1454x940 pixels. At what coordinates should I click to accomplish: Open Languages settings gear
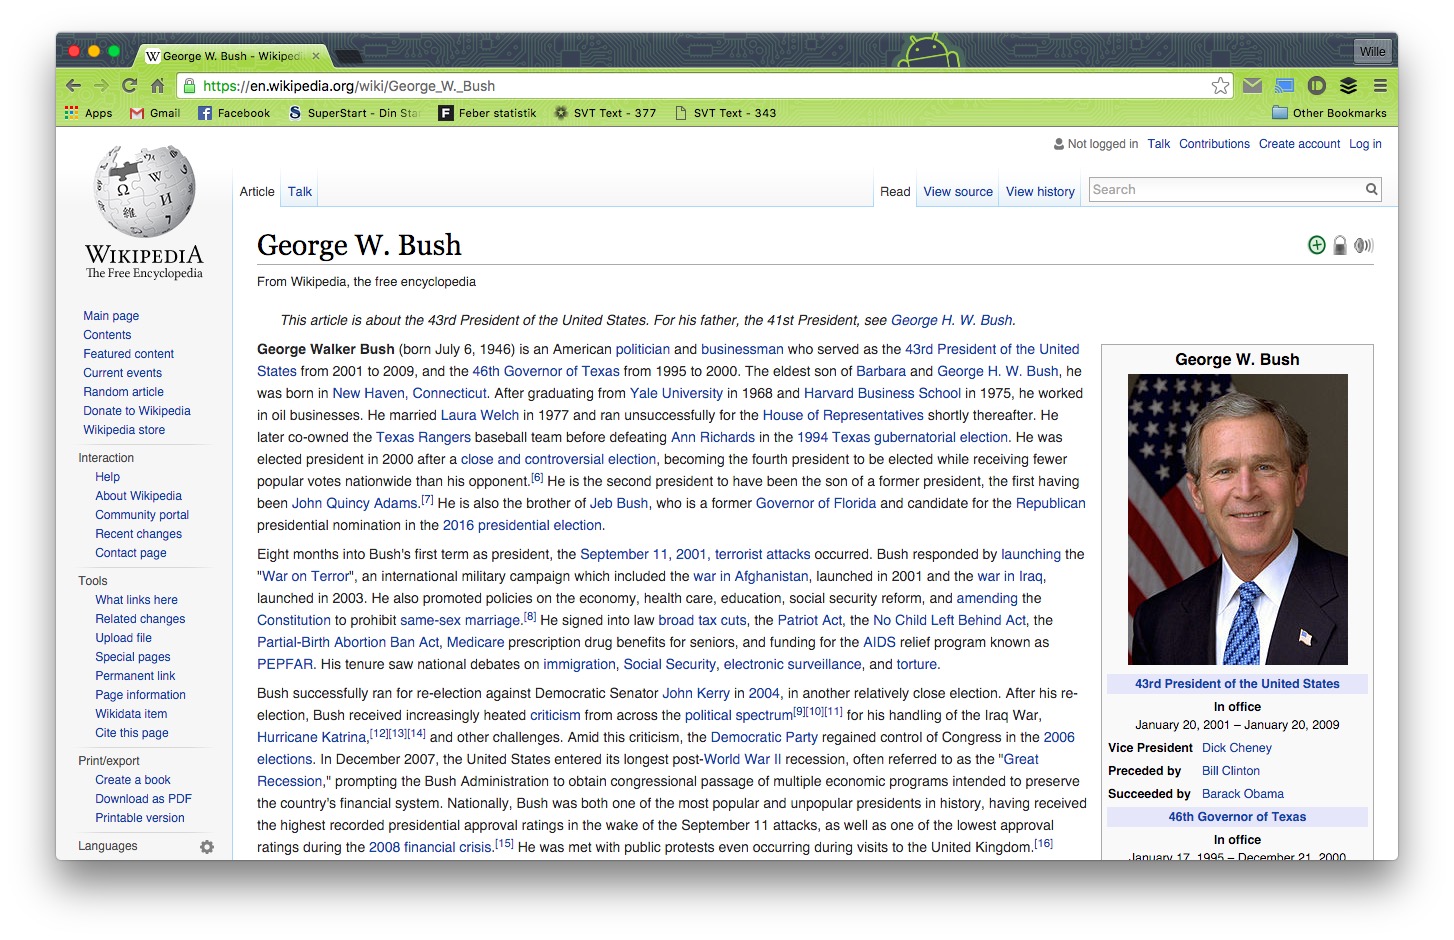[x=207, y=847]
